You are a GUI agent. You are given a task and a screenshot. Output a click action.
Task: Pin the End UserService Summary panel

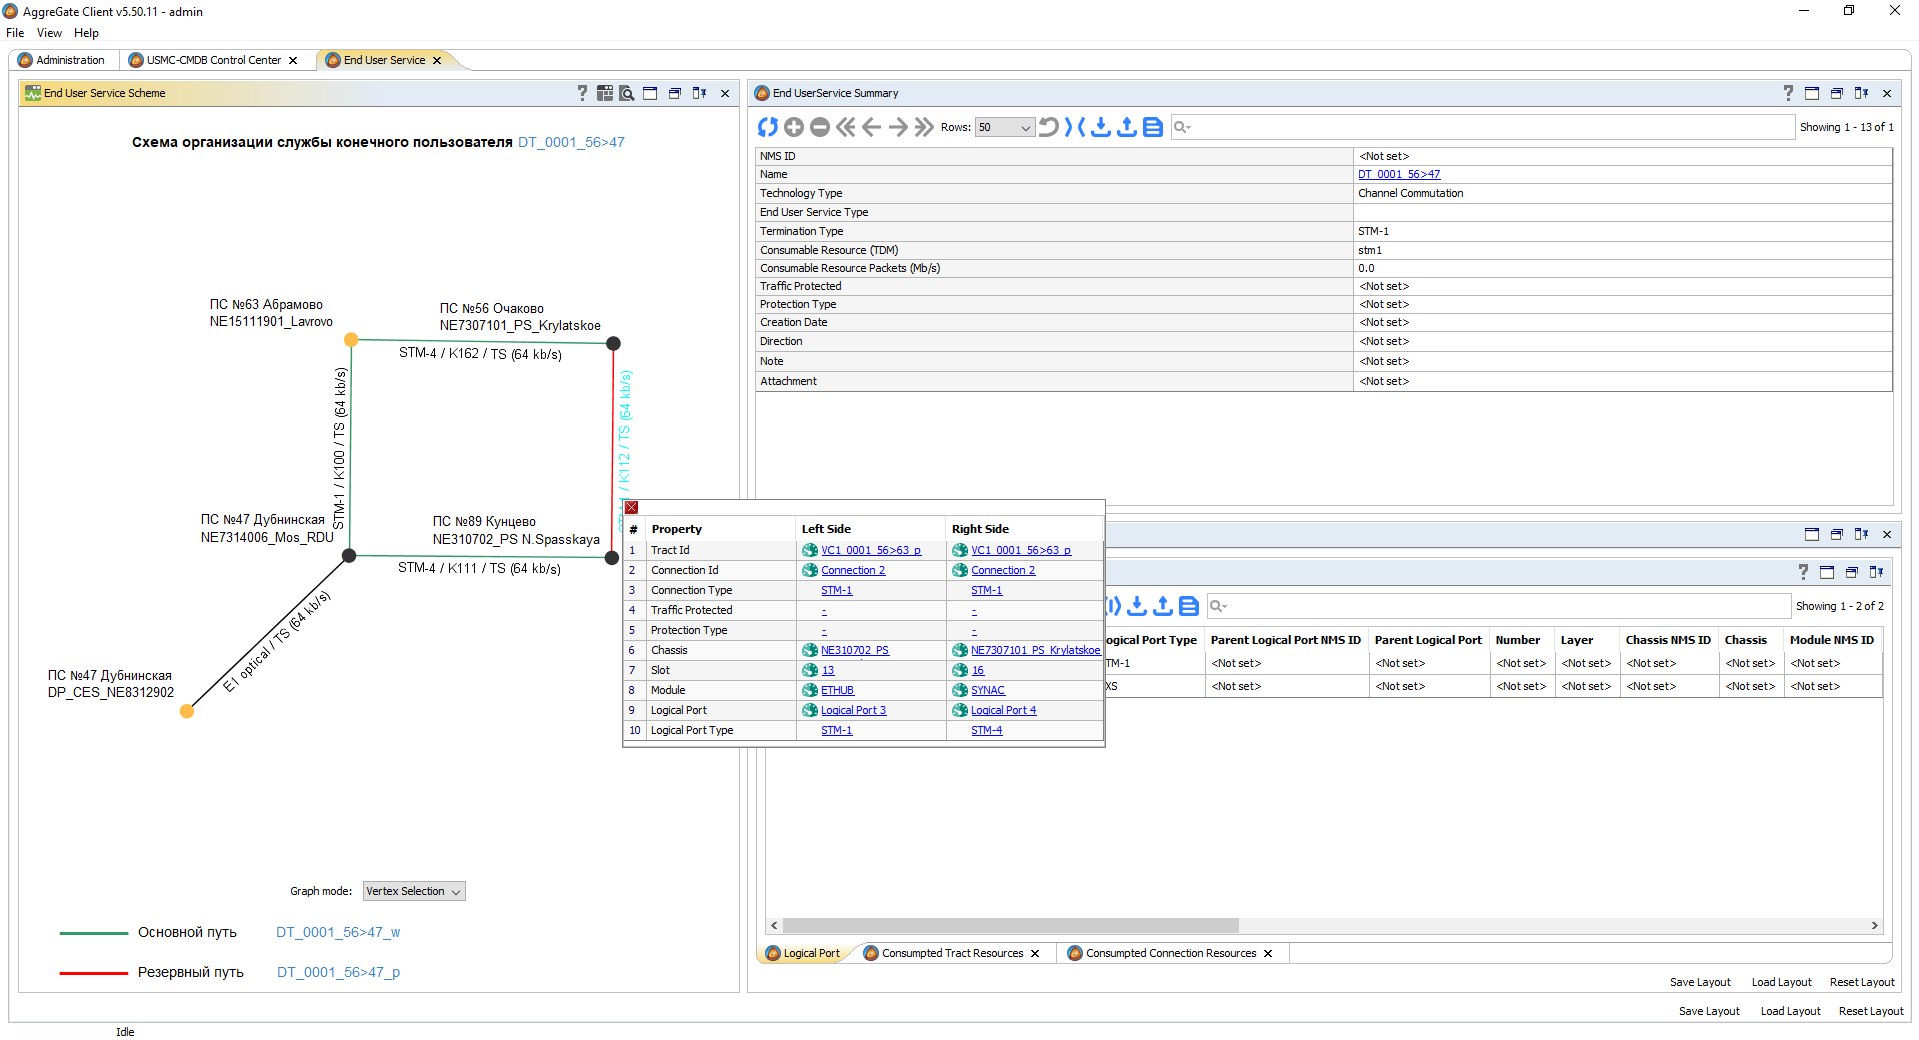pos(1861,93)
